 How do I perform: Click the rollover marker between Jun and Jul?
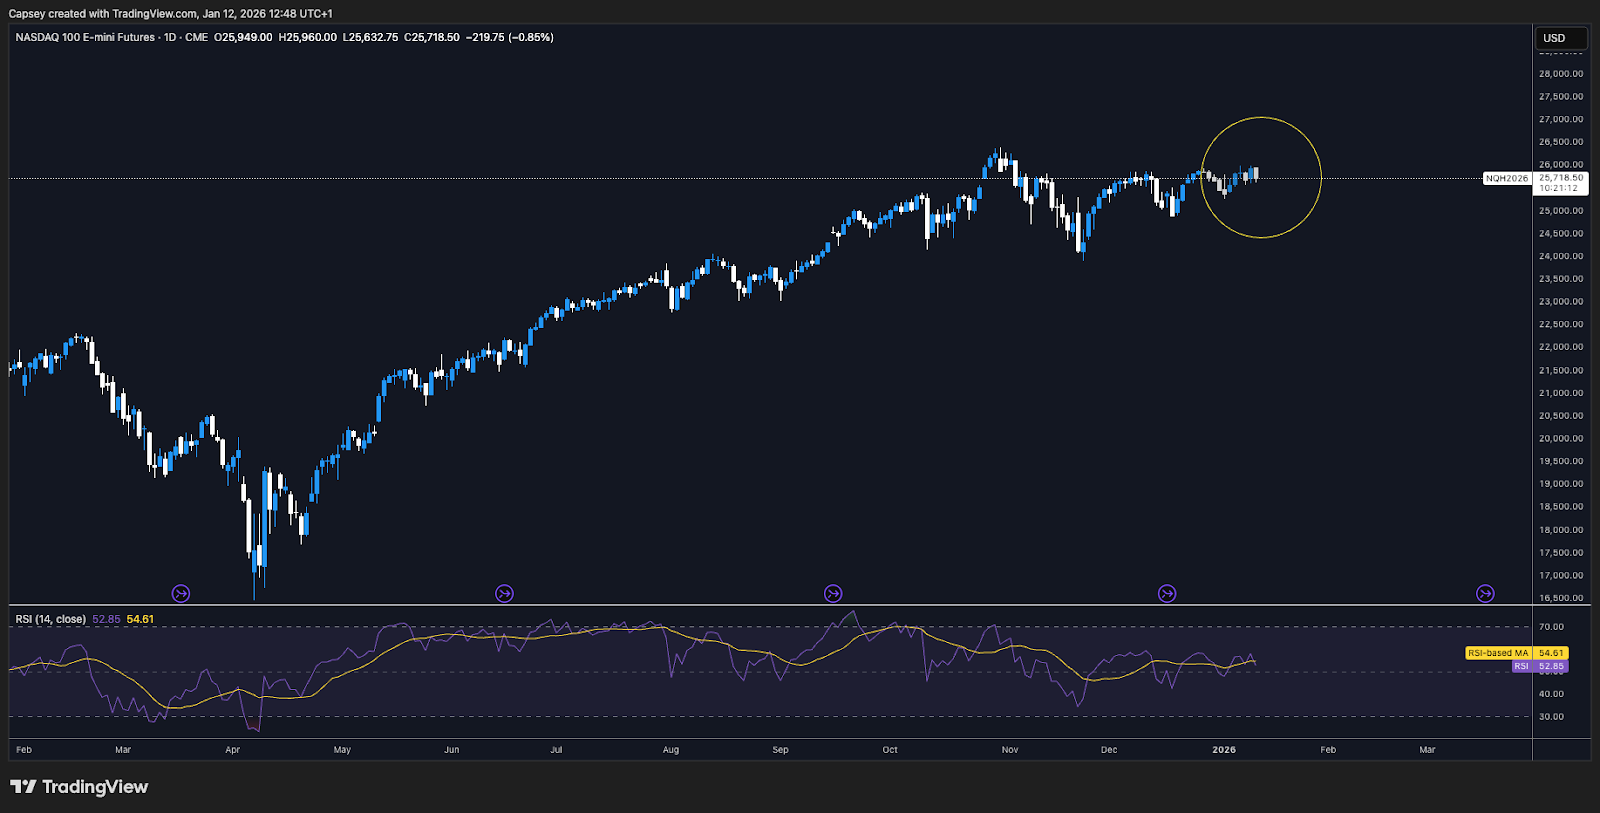[505, 594]
